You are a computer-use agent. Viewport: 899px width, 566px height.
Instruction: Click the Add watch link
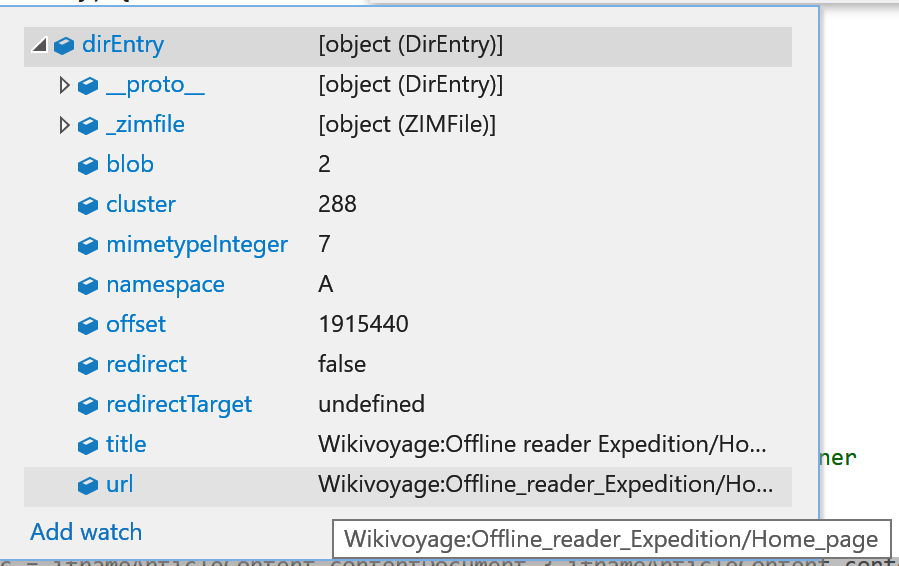[x=86, y=532]
